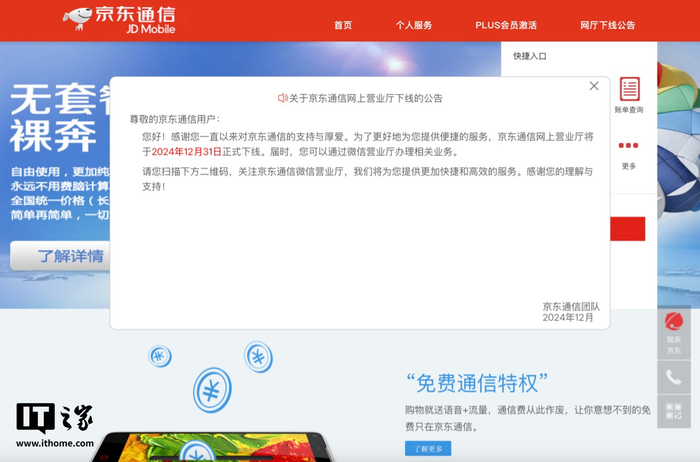Click the large center yen coin icon
700x462 pixels.
[212, 390]
